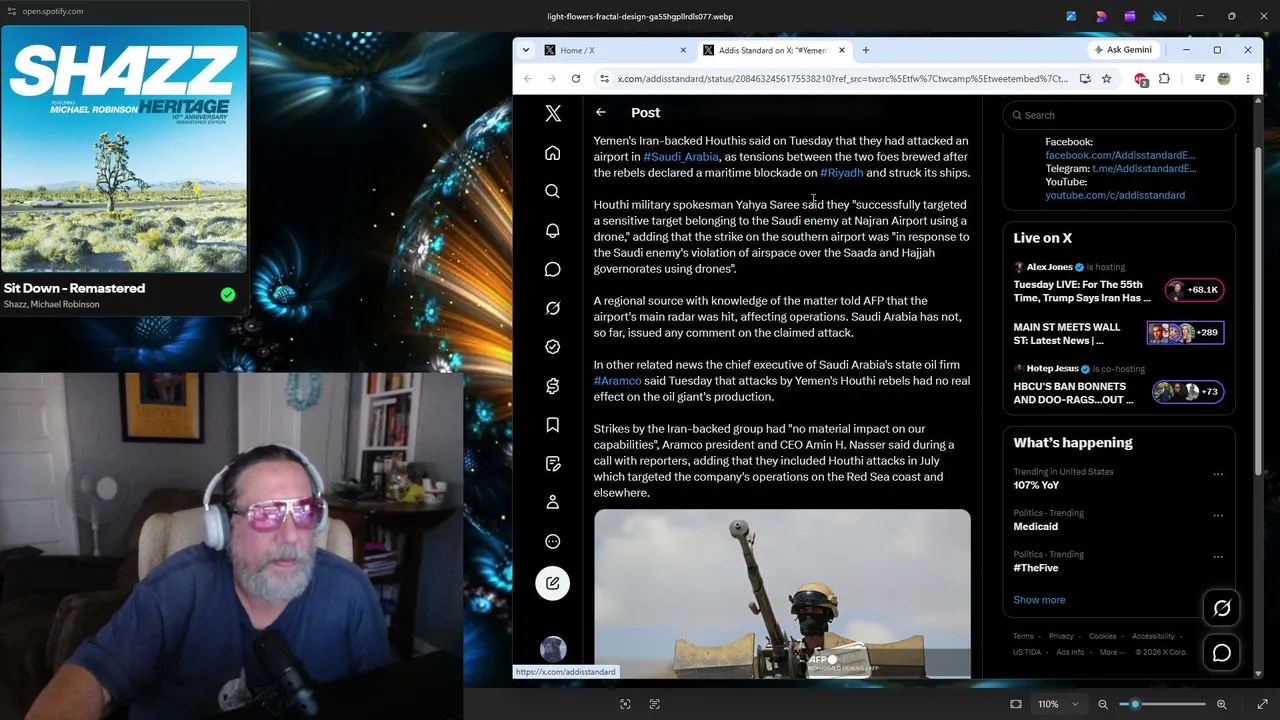This screenshot has width=1280, height=720.
Task: Open options for the 107% YoY trend
Action: [1218, 474]
